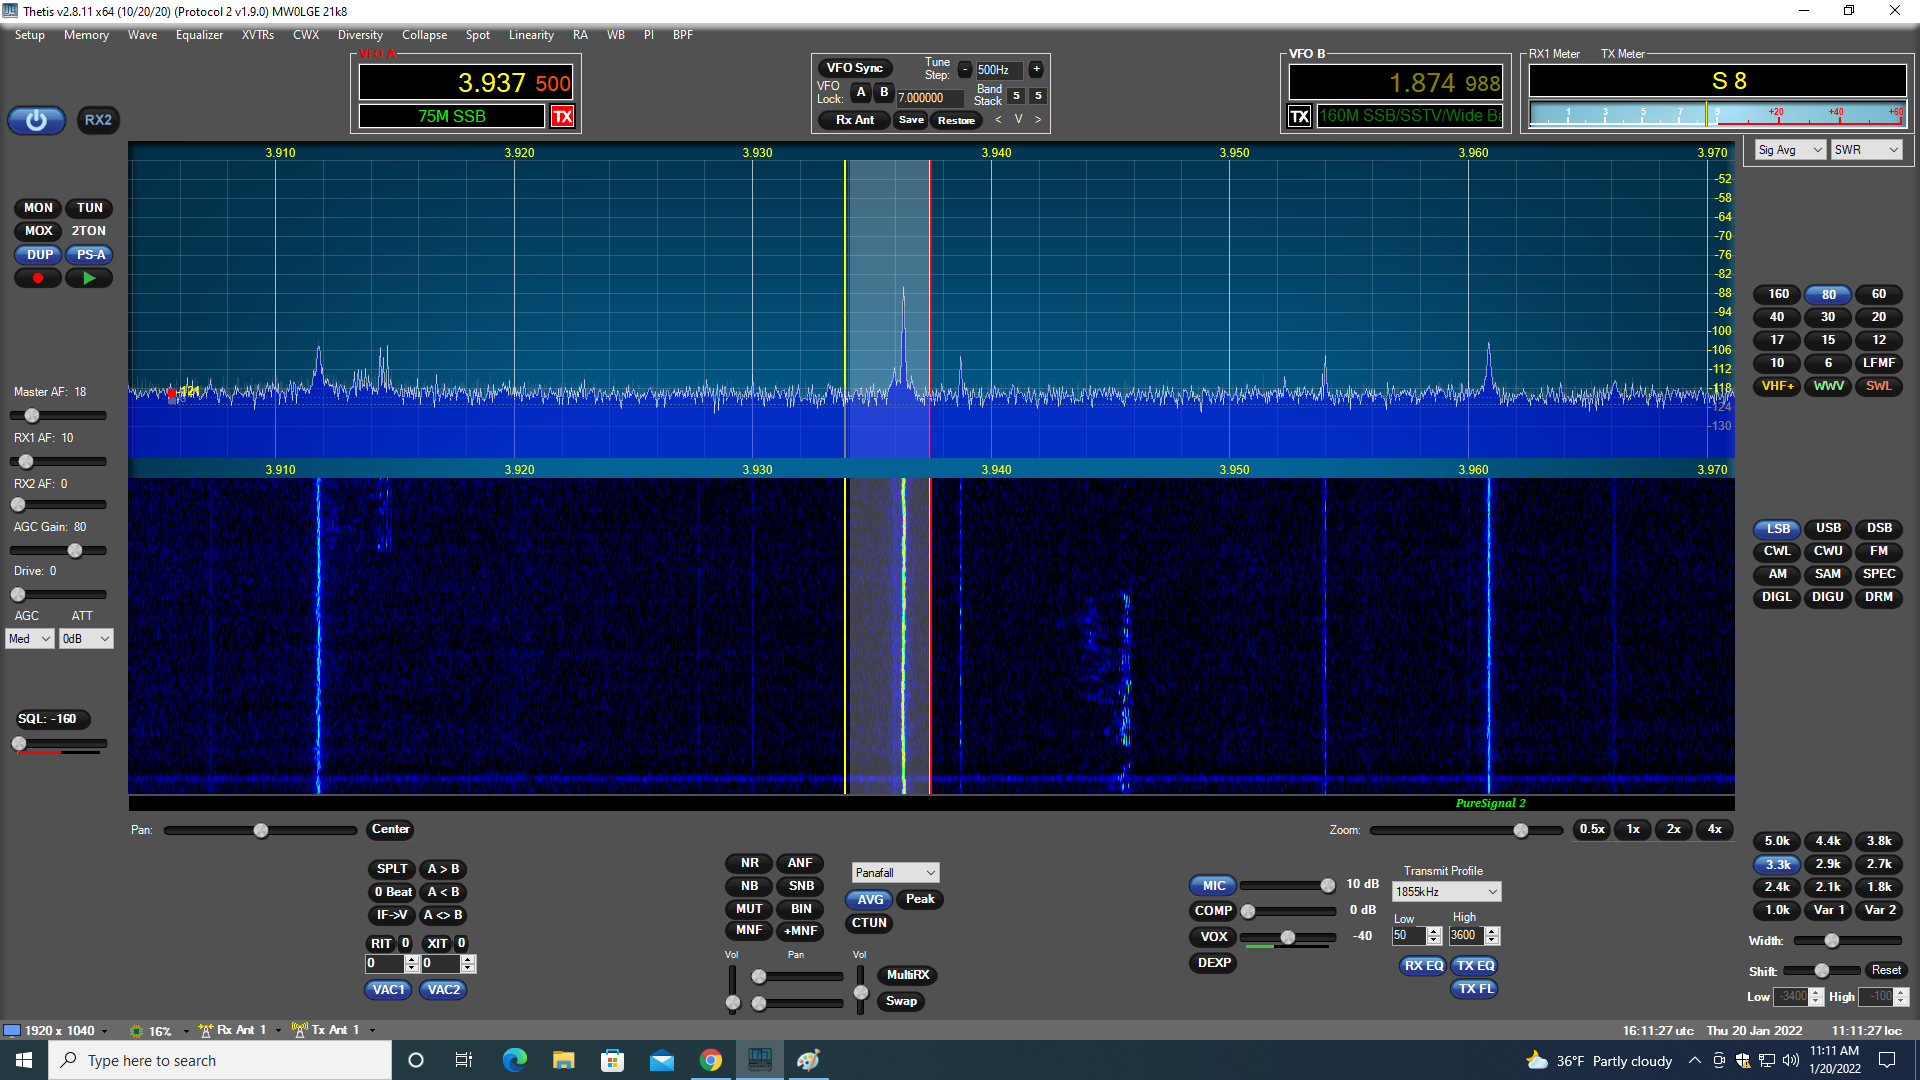This screenshot has height=1080, width=1920.
Task: Click the Center pan button
Action: click(390, 829)
